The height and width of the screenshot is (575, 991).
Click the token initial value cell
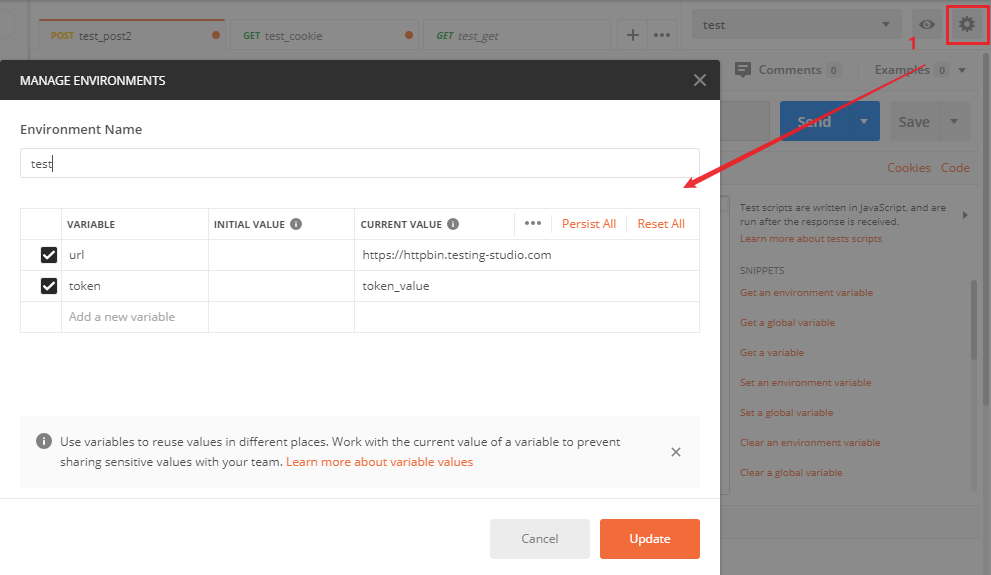281,286
